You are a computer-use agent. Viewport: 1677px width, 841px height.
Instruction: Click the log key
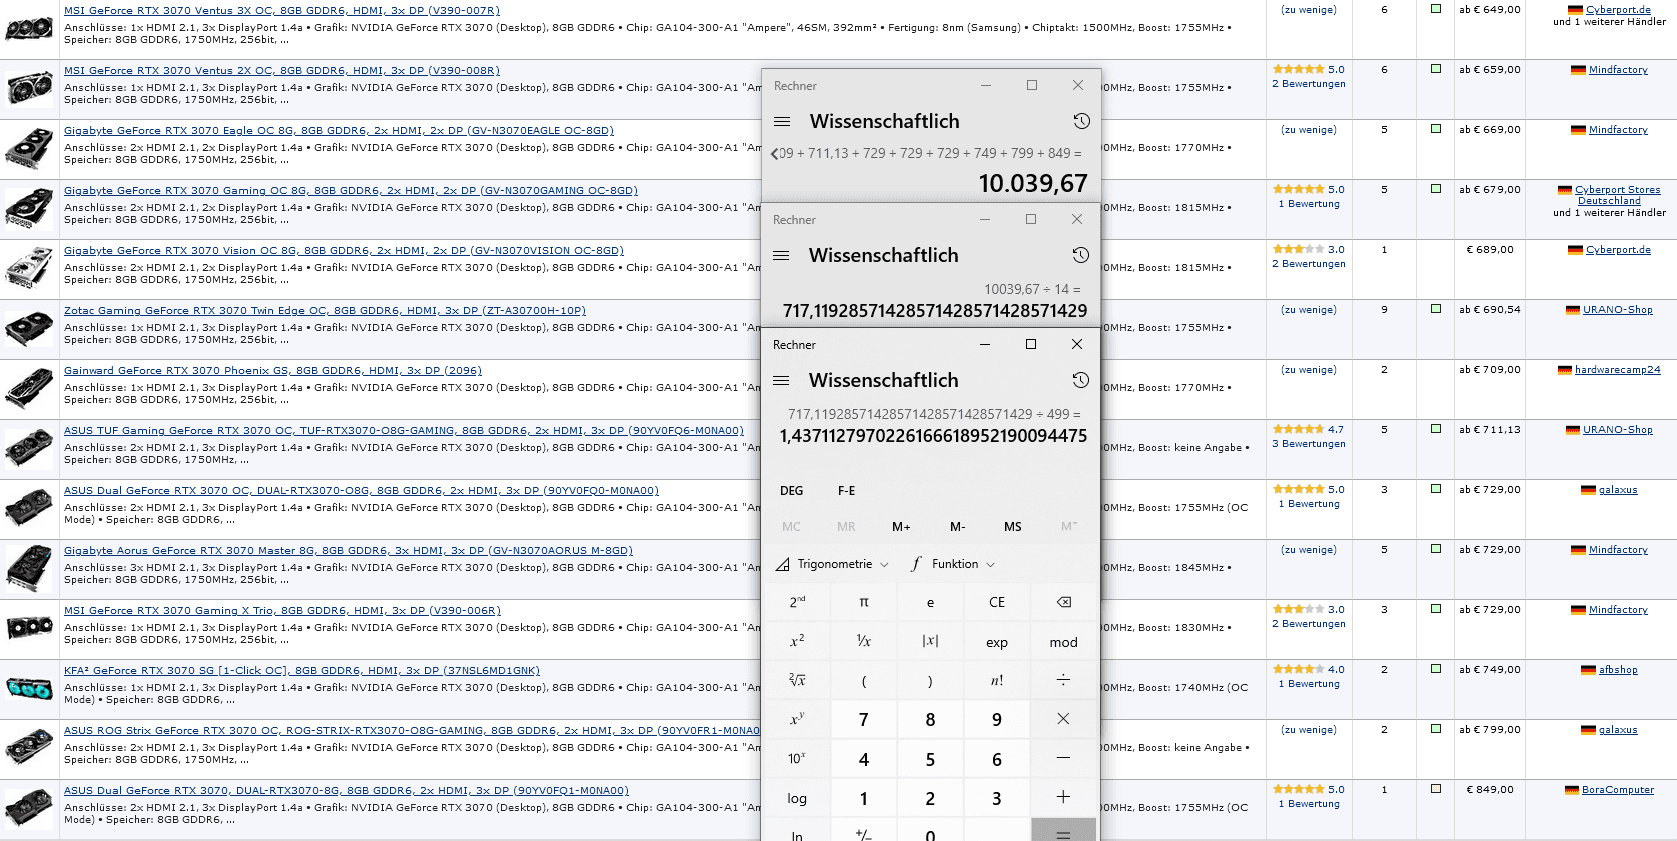point(797,797)
